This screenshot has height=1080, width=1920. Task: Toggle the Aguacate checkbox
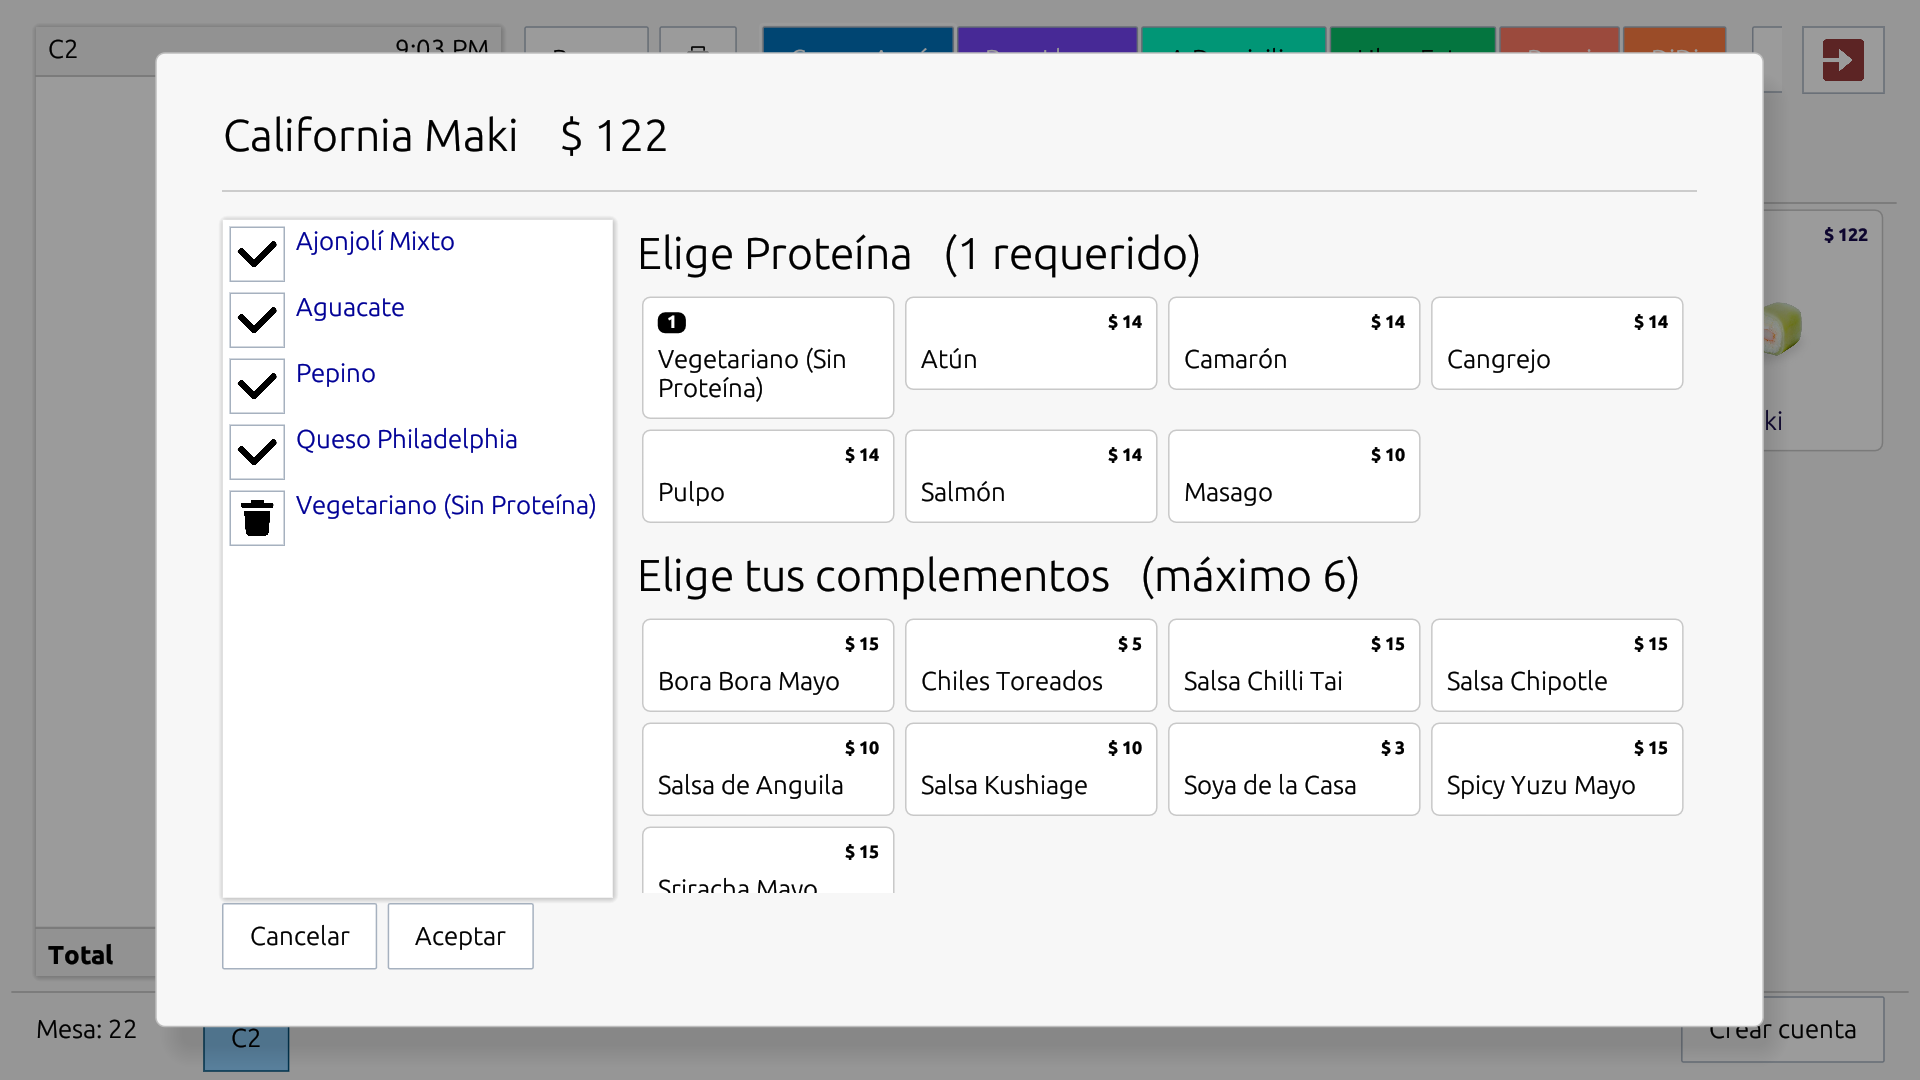click(x=257, y=320)
